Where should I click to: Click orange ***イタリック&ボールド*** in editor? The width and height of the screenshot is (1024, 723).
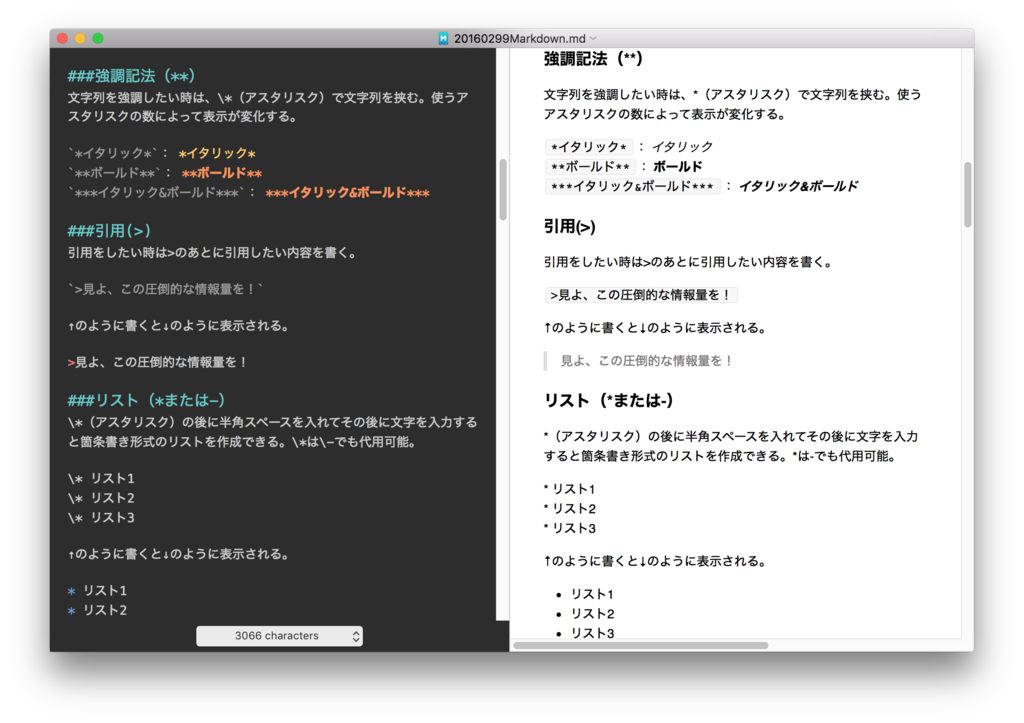coord(347,193)
